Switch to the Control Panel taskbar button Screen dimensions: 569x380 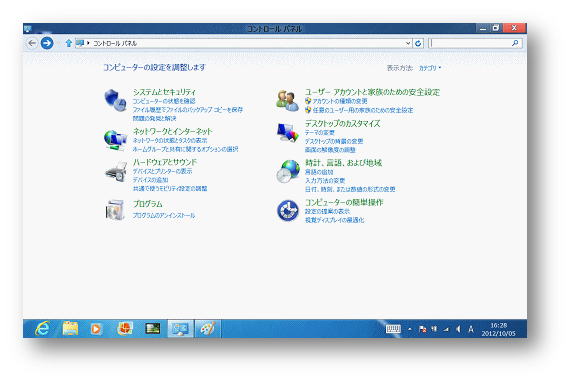tap(180, 329)
